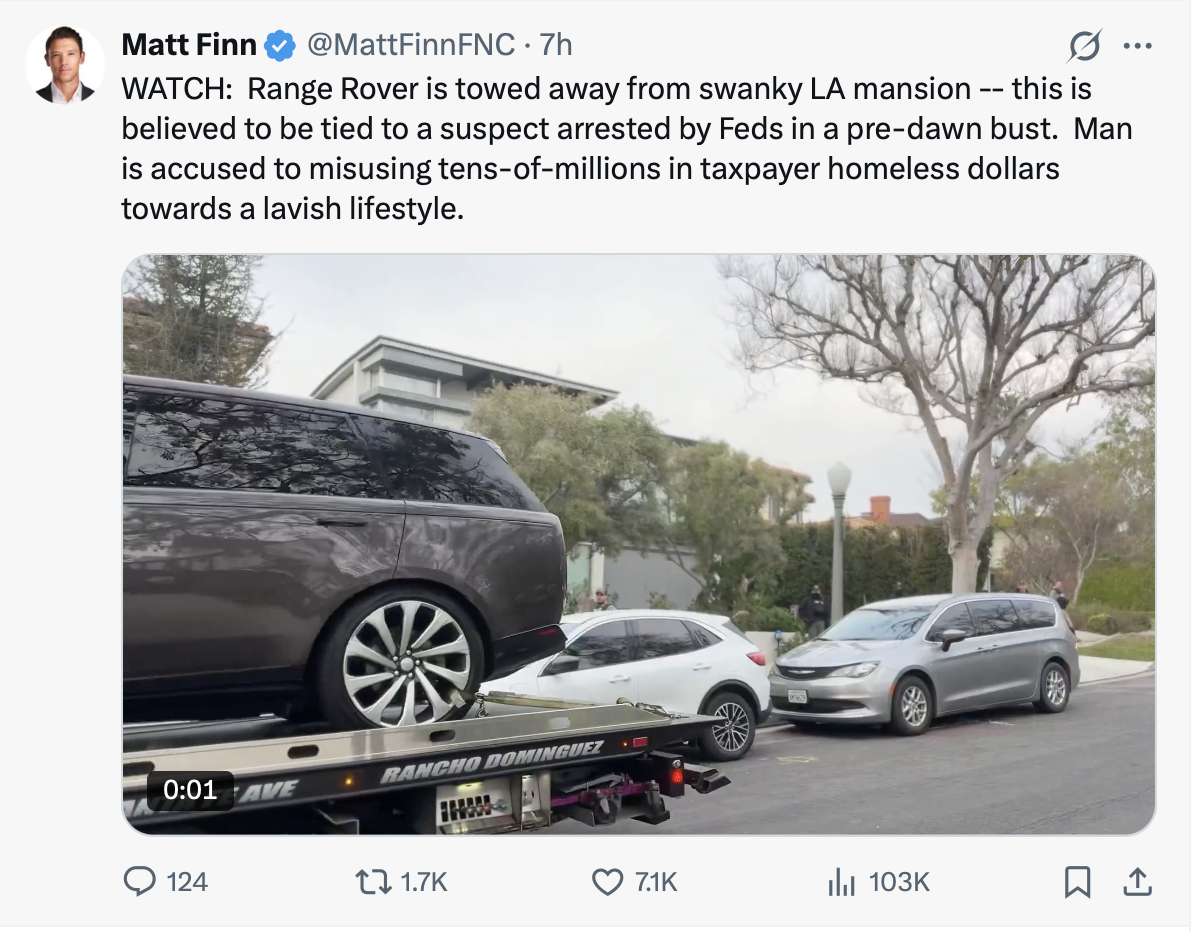Like the post with the heart icon
This screenshot has height=932, width=1192.
click(607, 881)
